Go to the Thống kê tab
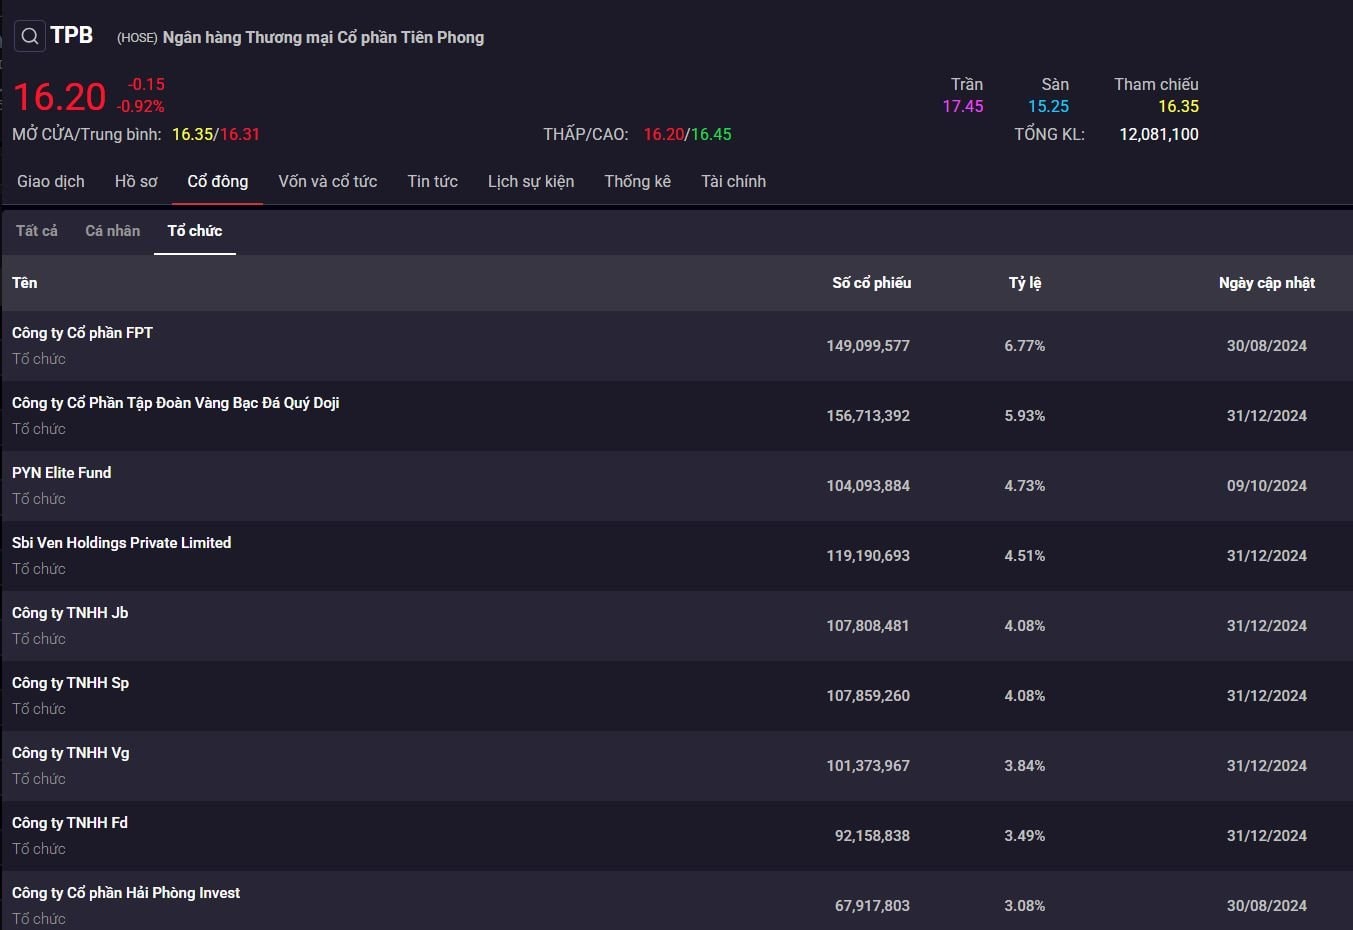 (x=638, y=181)
